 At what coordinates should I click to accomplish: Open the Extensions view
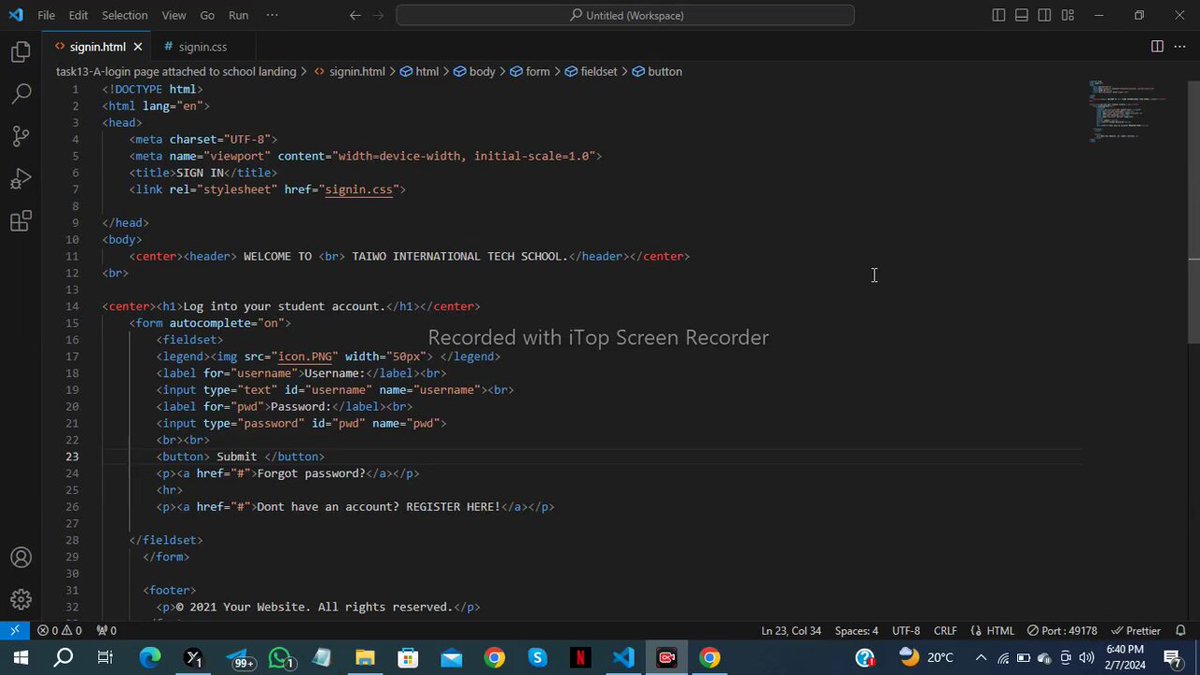[x=20, y=222]
